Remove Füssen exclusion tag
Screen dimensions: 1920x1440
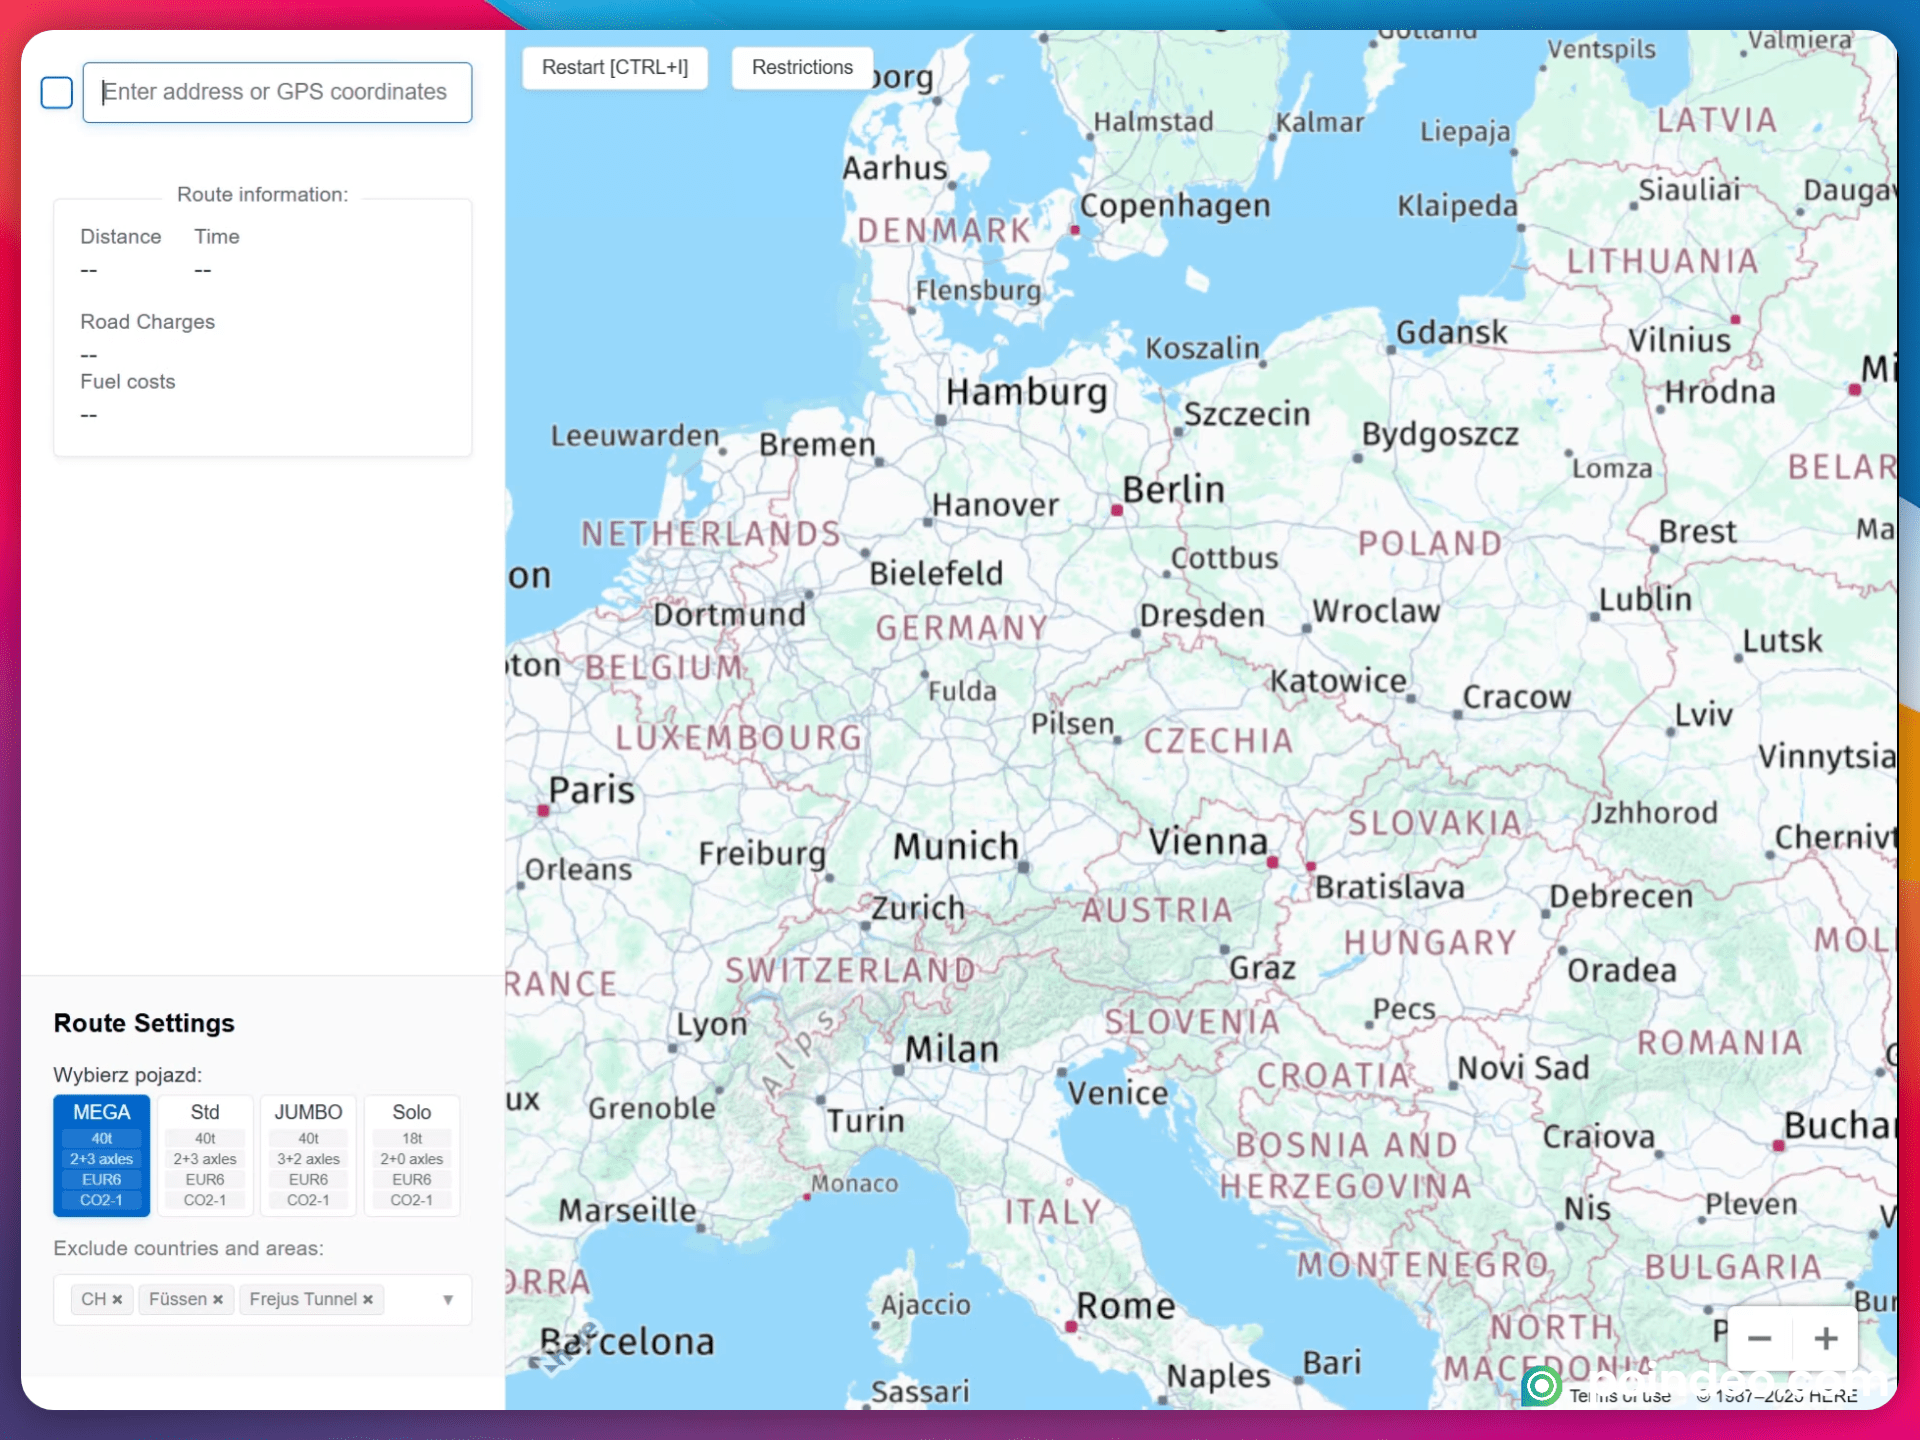pyautogui.click(x=218, y=1299)
